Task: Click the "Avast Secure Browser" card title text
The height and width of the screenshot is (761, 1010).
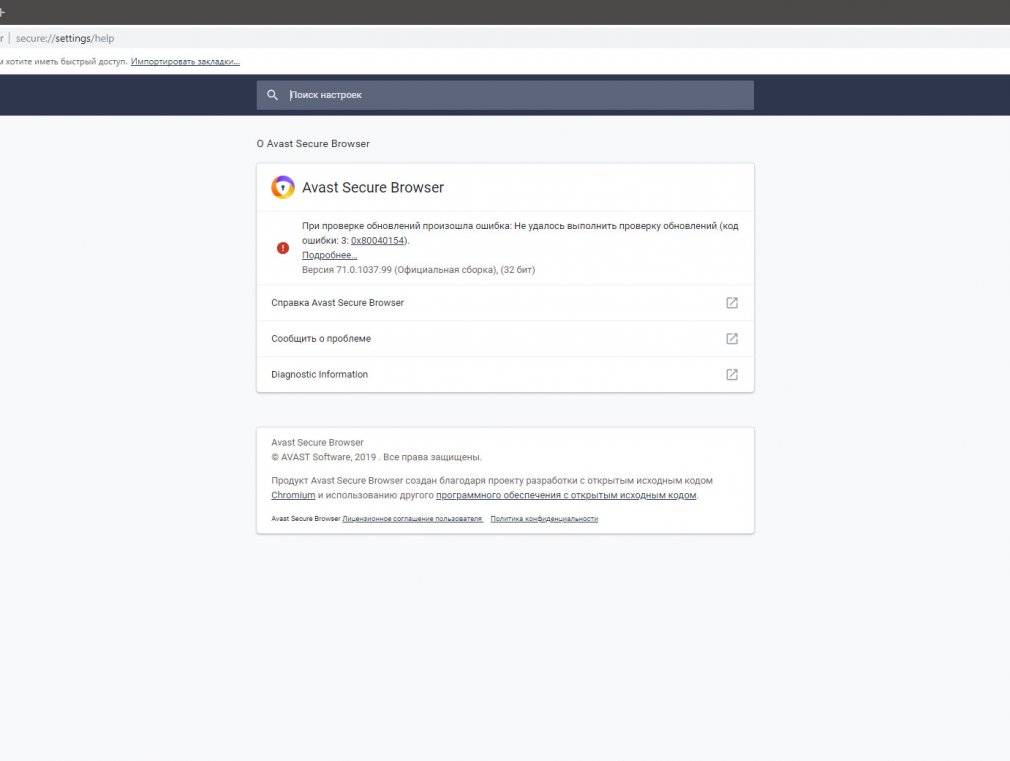Action: [373, 188]
